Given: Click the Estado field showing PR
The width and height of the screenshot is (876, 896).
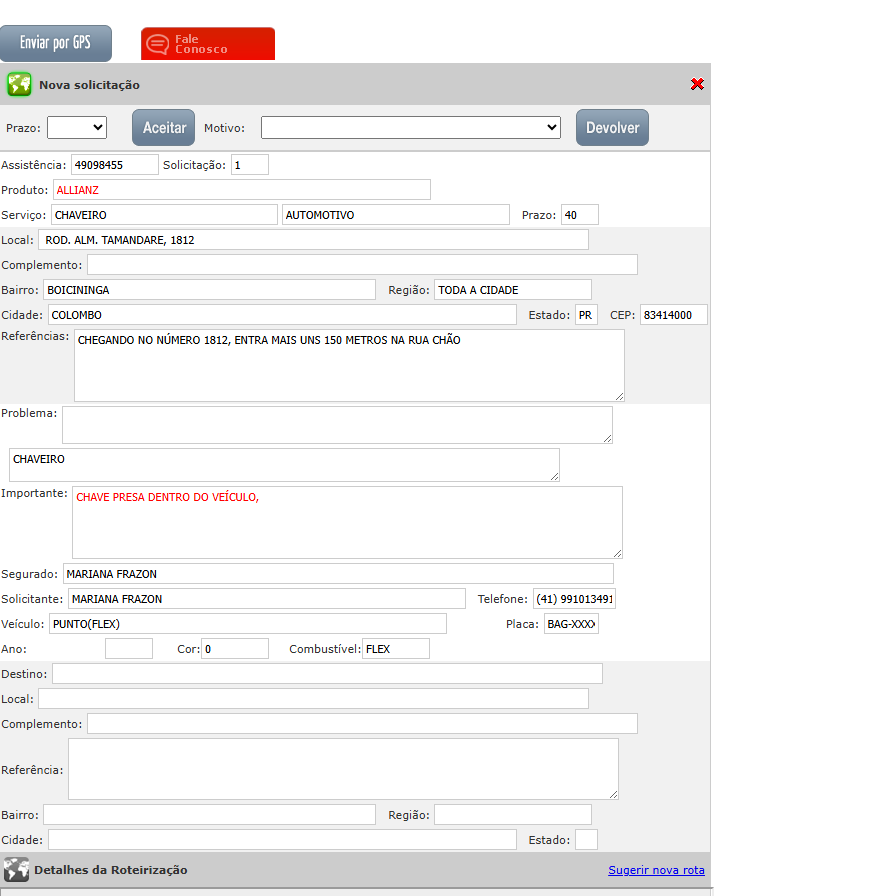Looking at the screenshot, I should [586, 315].
